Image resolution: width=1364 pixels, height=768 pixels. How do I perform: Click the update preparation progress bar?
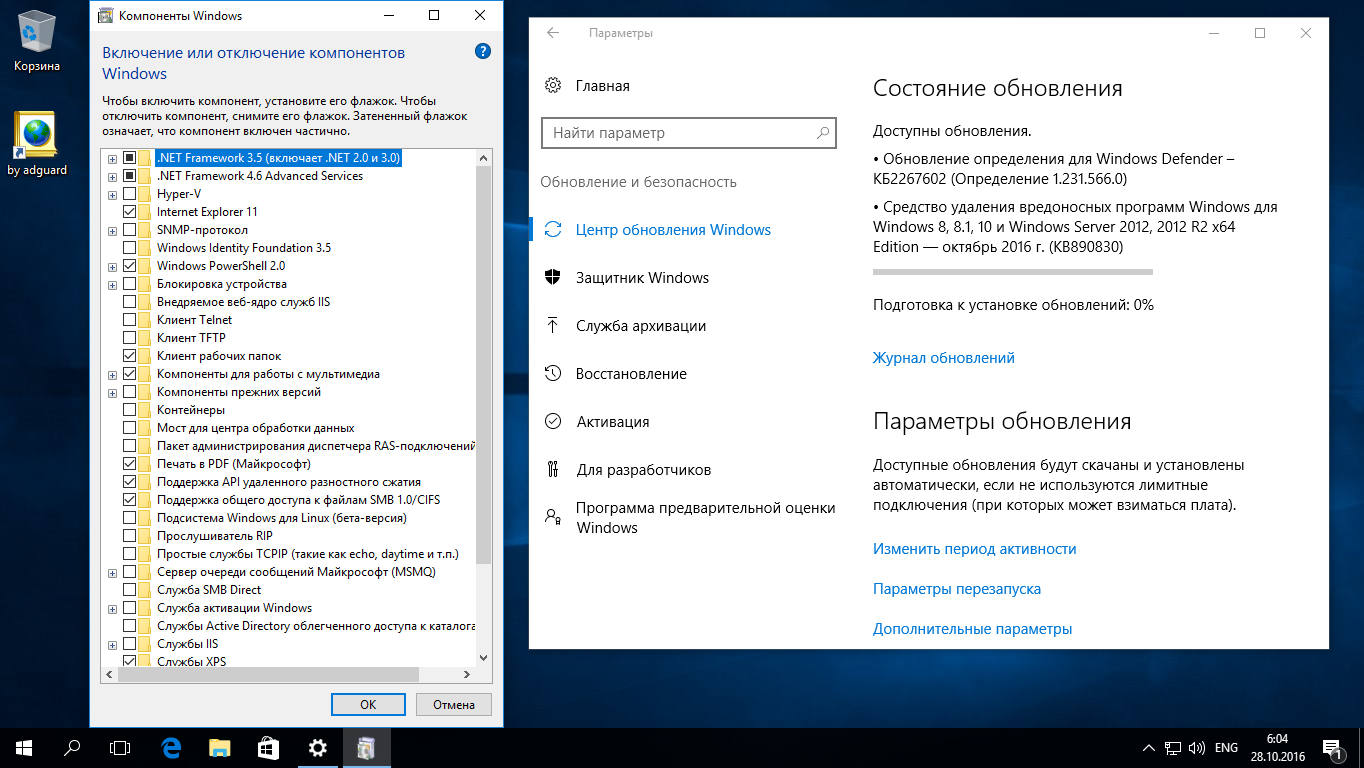[1013, 272]
